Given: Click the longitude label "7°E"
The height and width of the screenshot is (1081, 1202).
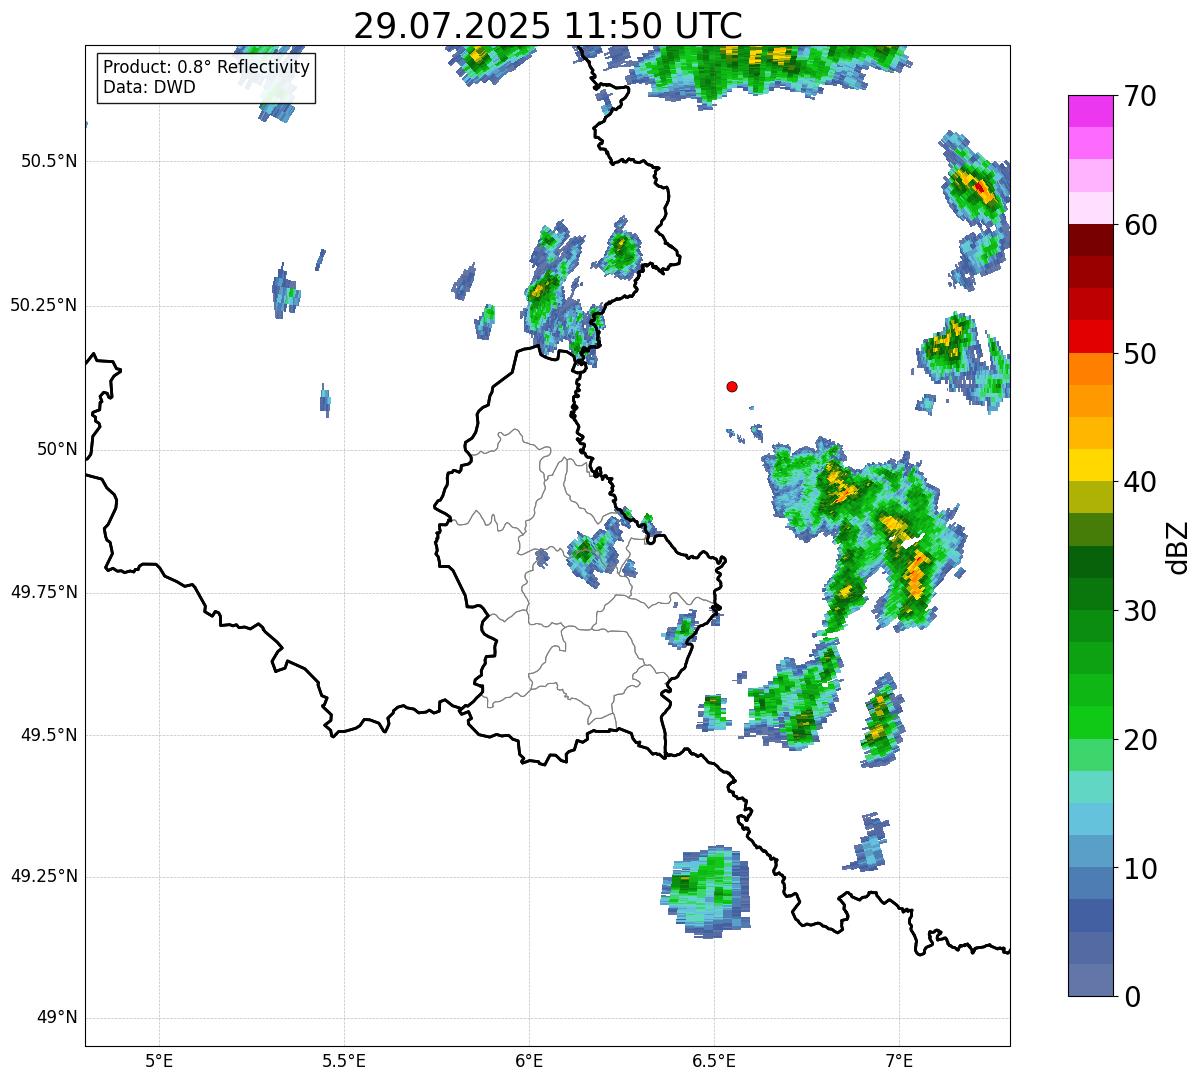Looking at the screenshot, I should (899, 1061).
